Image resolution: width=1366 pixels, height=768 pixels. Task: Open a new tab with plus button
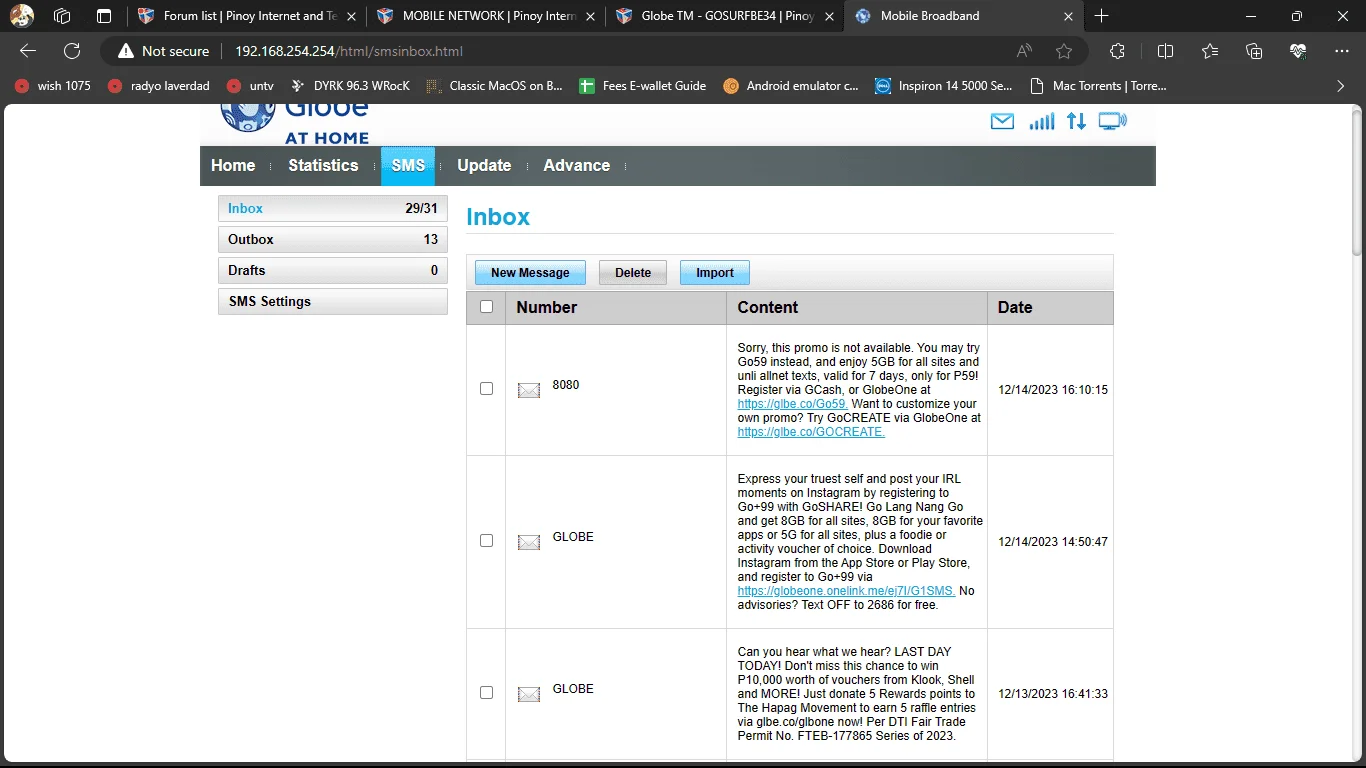(x=1102, y=16)
